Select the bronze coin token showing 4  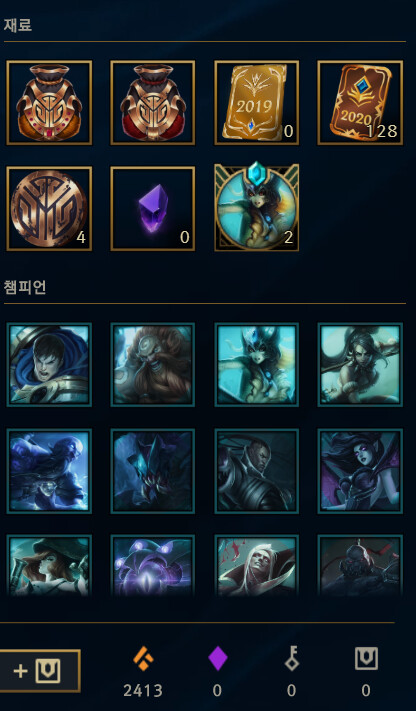(x=49, y=209)
